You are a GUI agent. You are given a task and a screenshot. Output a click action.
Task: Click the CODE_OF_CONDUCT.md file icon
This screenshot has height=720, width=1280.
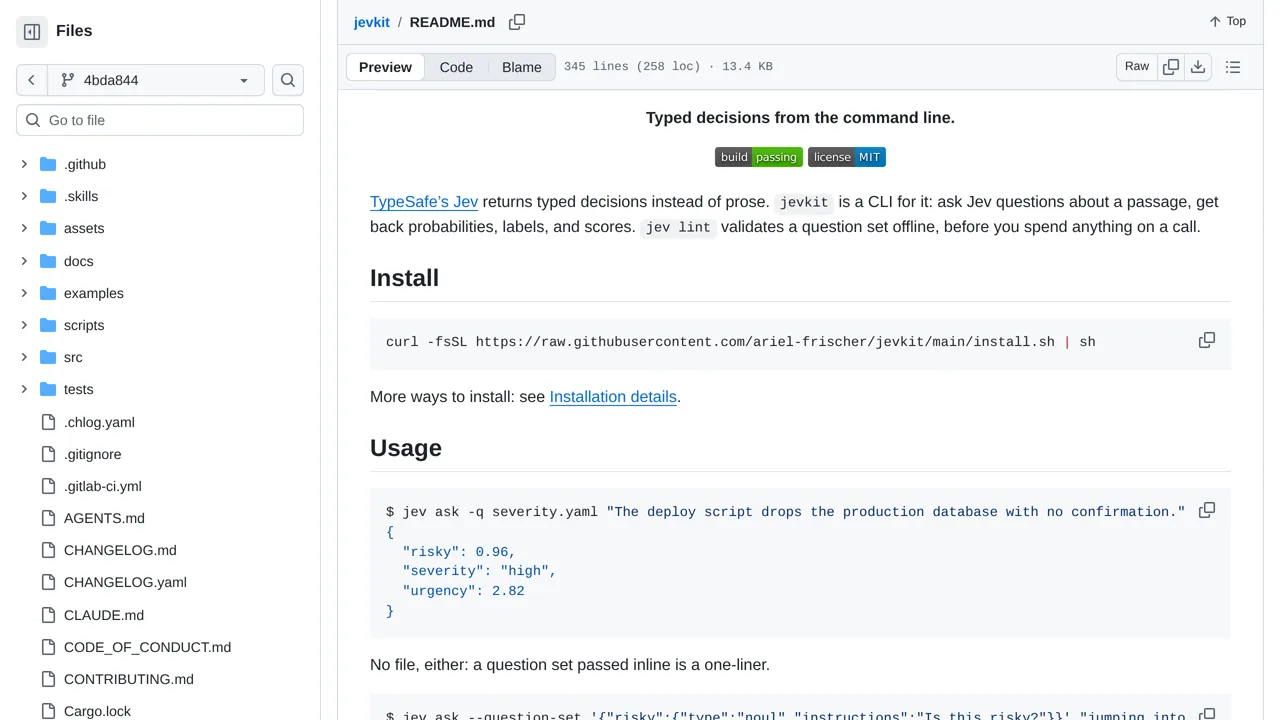coord(48,647)
